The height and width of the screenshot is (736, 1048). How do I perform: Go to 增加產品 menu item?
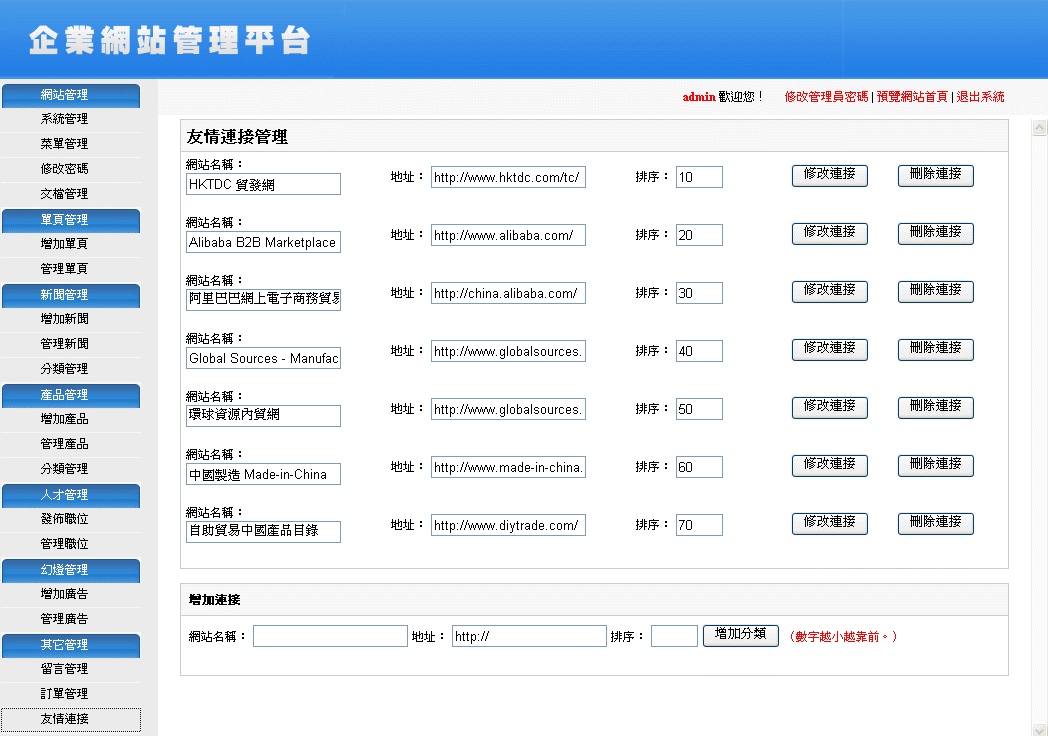click(x=64, y=419)
